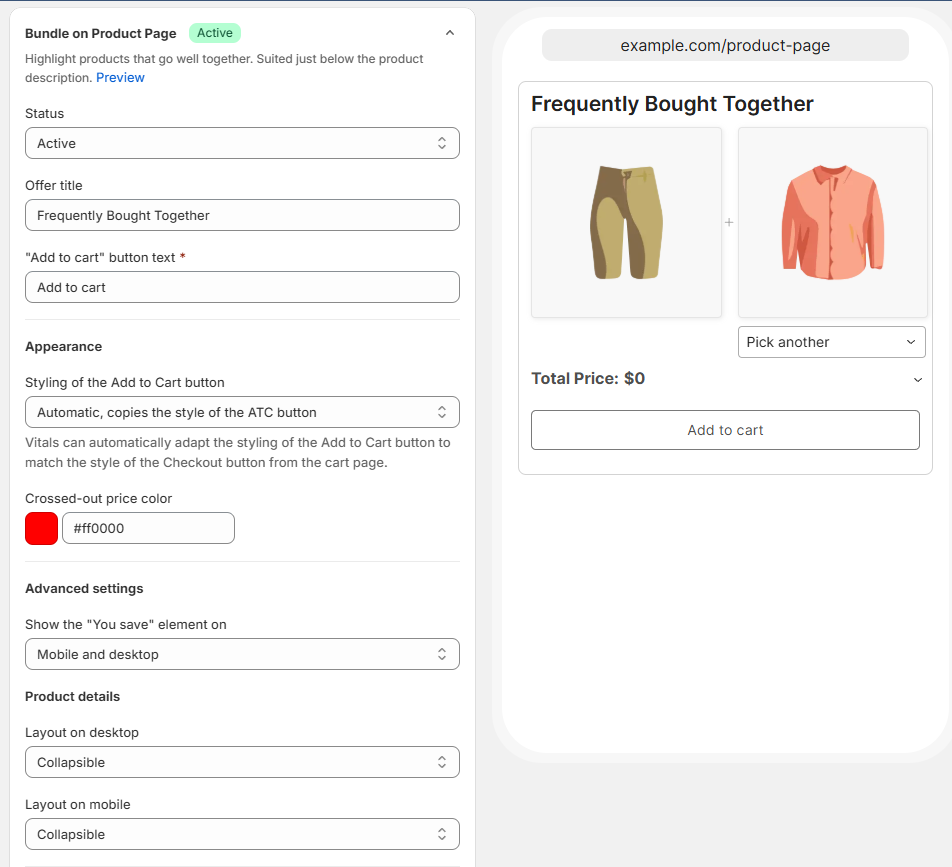
Task: Click the Add to cart button text field
Action: coord(242,287)
